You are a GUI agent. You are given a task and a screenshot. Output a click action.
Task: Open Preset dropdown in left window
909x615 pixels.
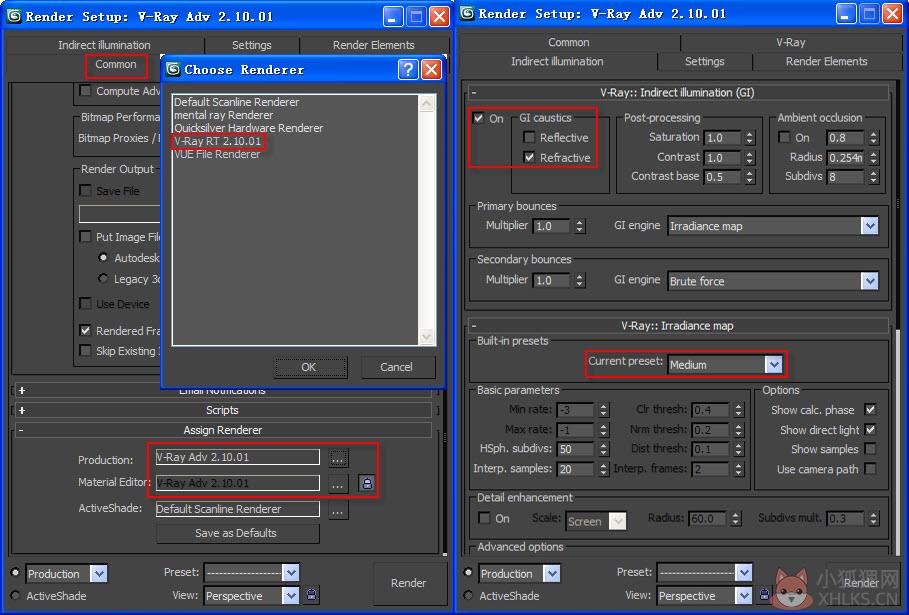[x=252, y=573]
